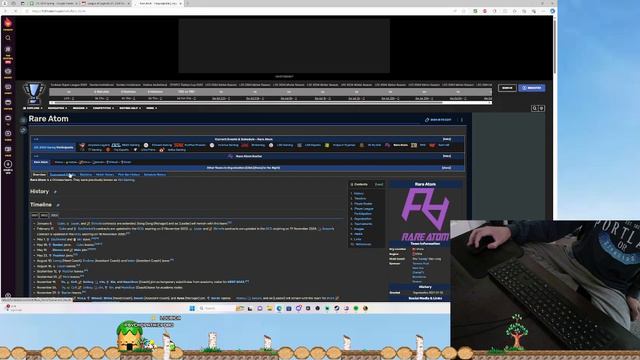The width and height of the screenshot is (640, 360).
Task: Collapse the Rare Atom Roster box via hide
Action: 447,156
